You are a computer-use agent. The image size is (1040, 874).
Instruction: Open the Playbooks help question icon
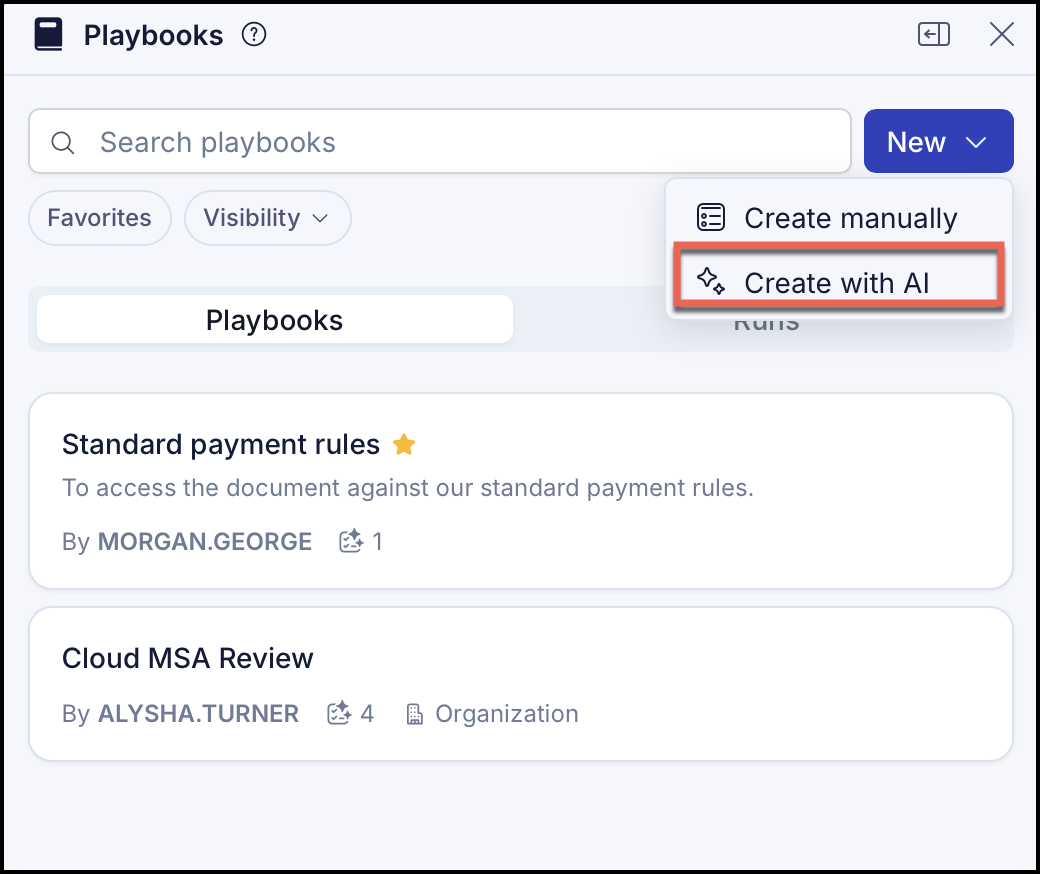pyautogui.click(x=253, y=34)
